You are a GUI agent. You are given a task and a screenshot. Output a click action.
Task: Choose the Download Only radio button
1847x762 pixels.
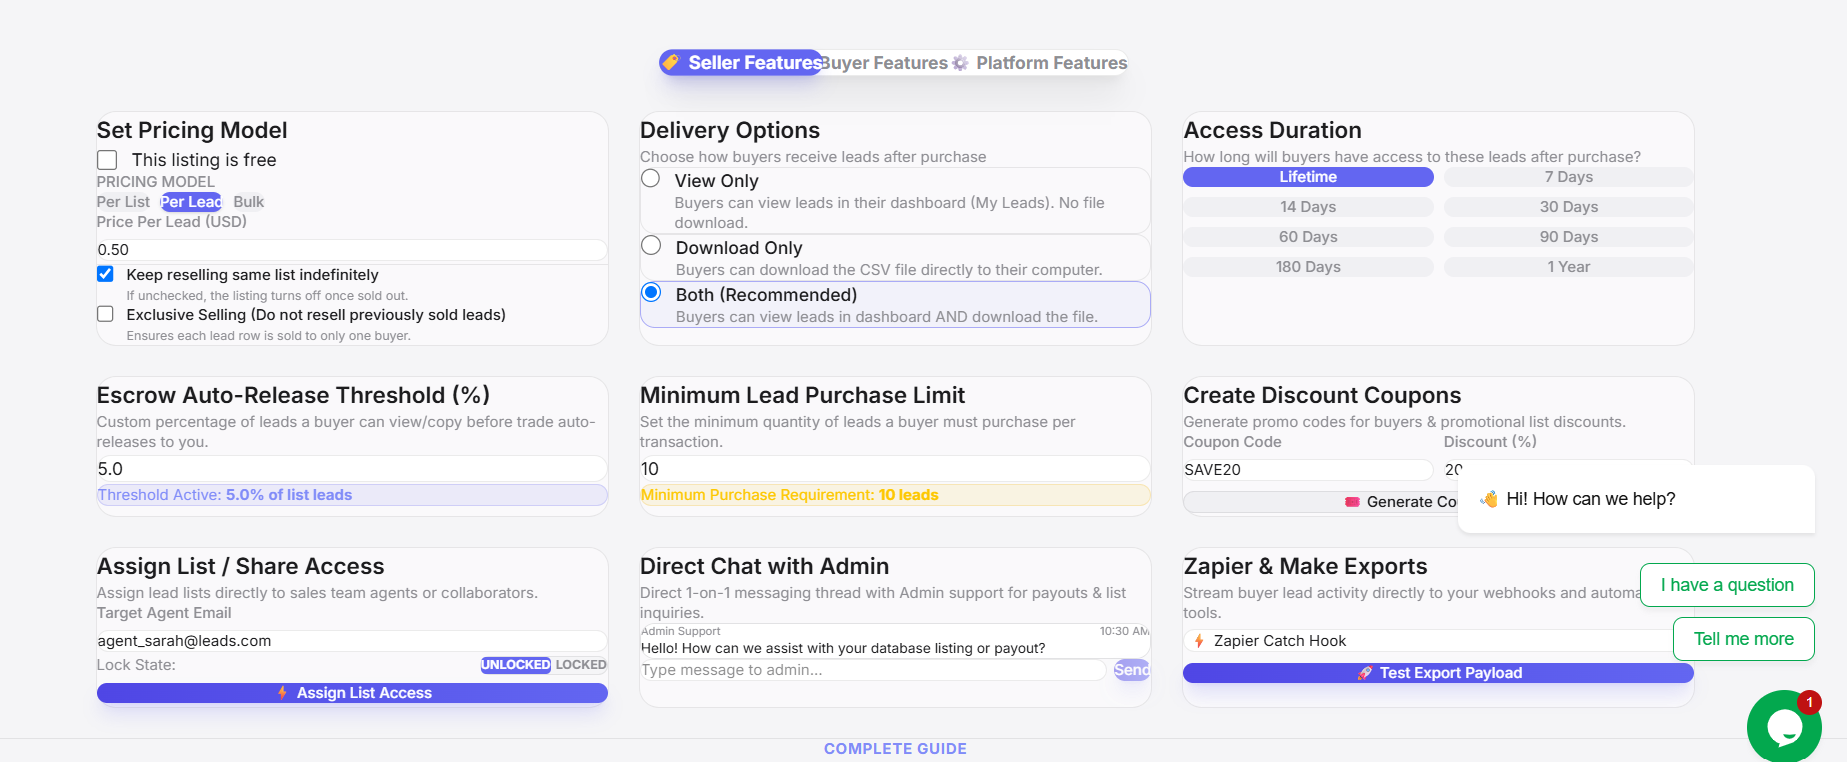651,245
